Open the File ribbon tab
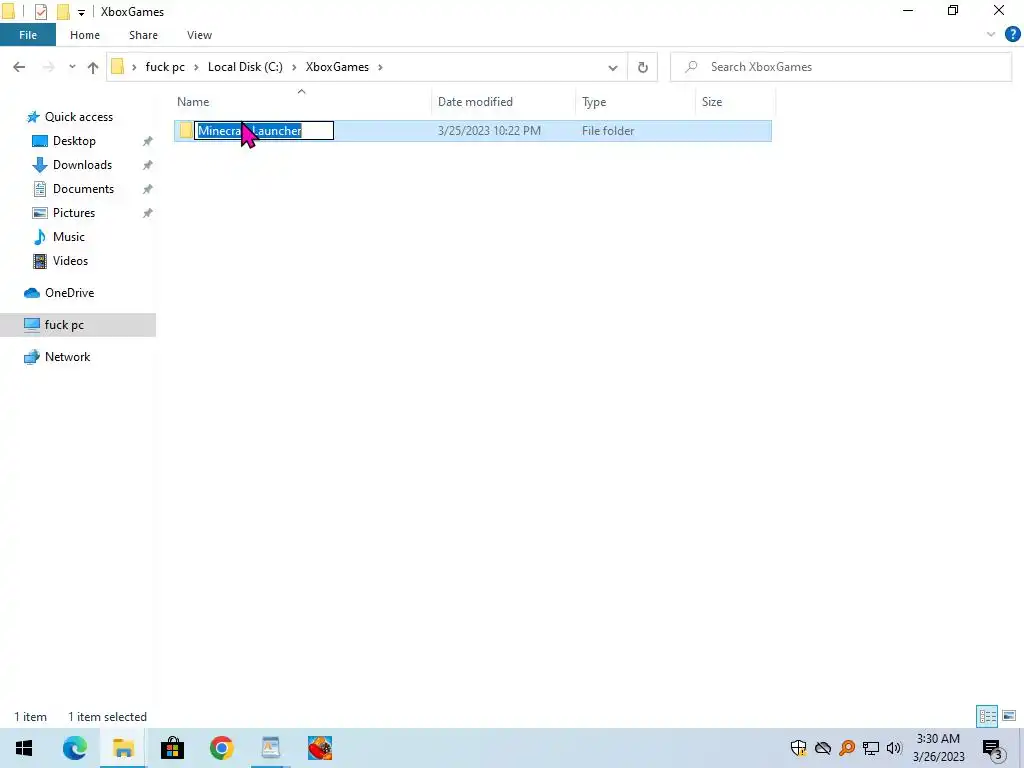Screen dimensions: 1024x768 [28, 35]
